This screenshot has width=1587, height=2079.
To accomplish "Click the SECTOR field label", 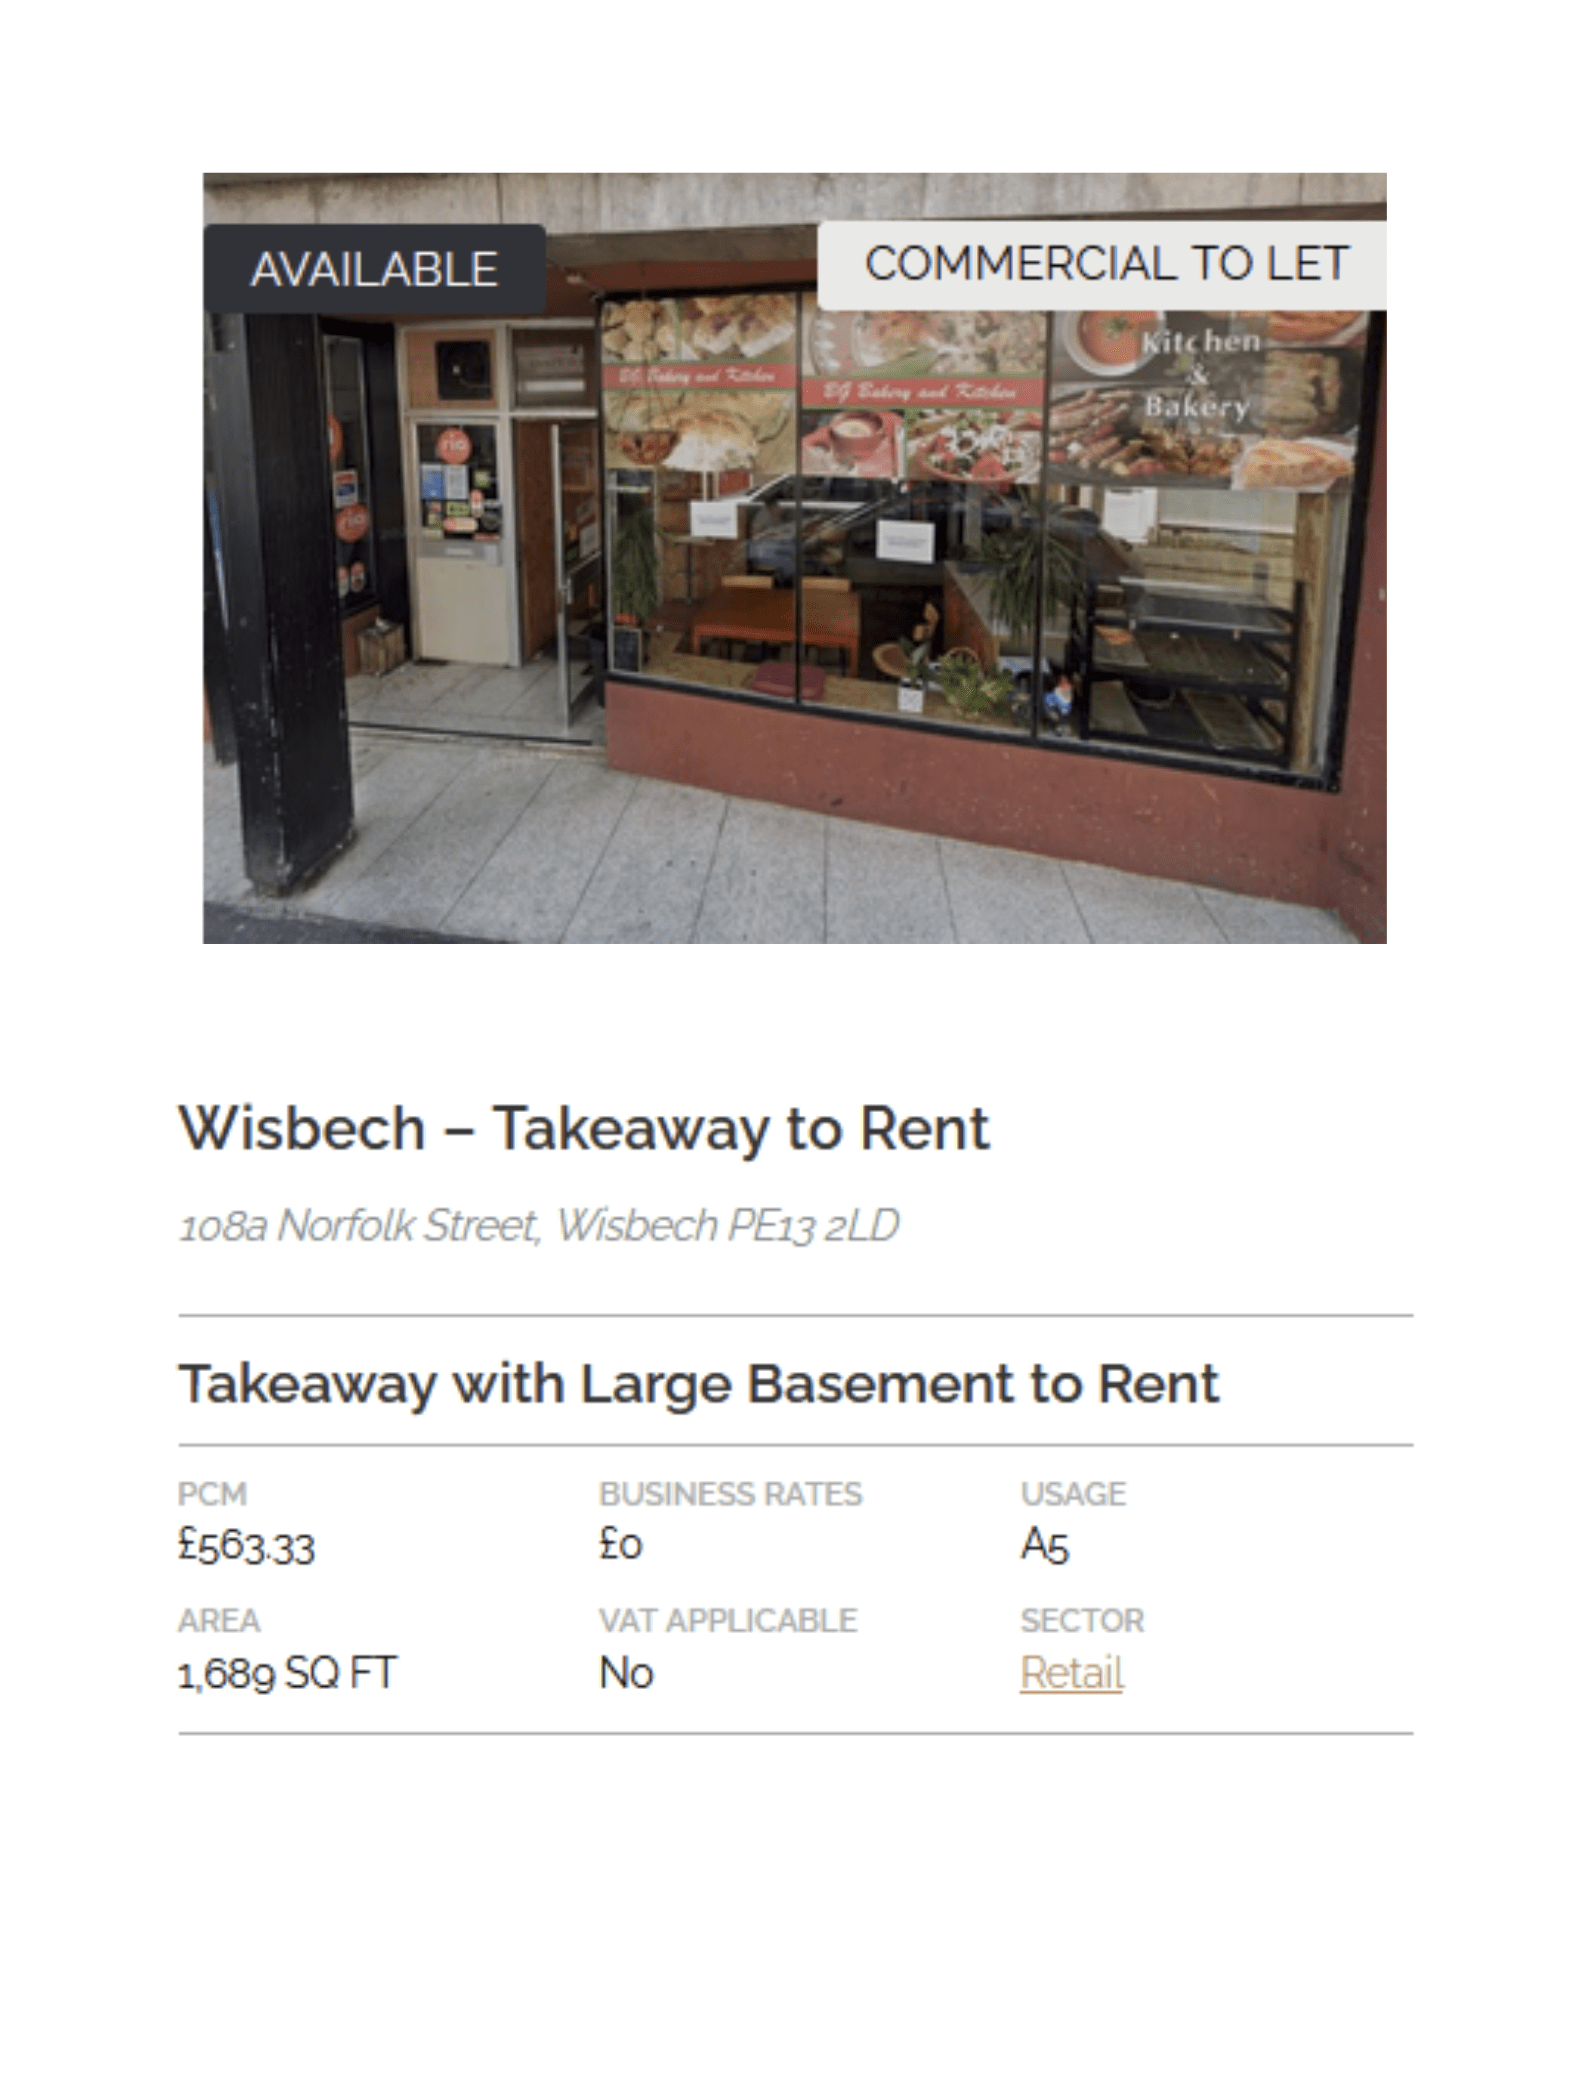I will click(x=1082, y=1620).
